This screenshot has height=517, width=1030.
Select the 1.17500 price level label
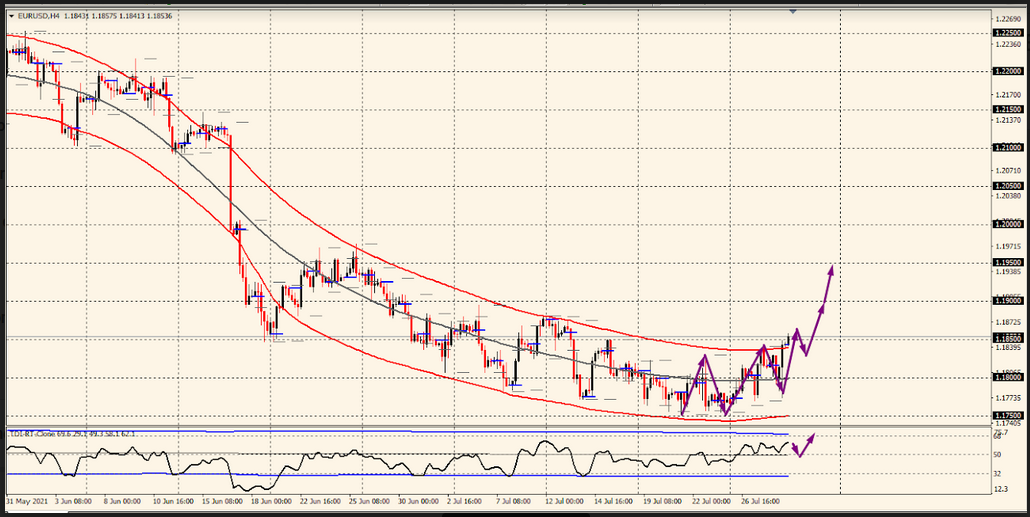[1007, 415]
